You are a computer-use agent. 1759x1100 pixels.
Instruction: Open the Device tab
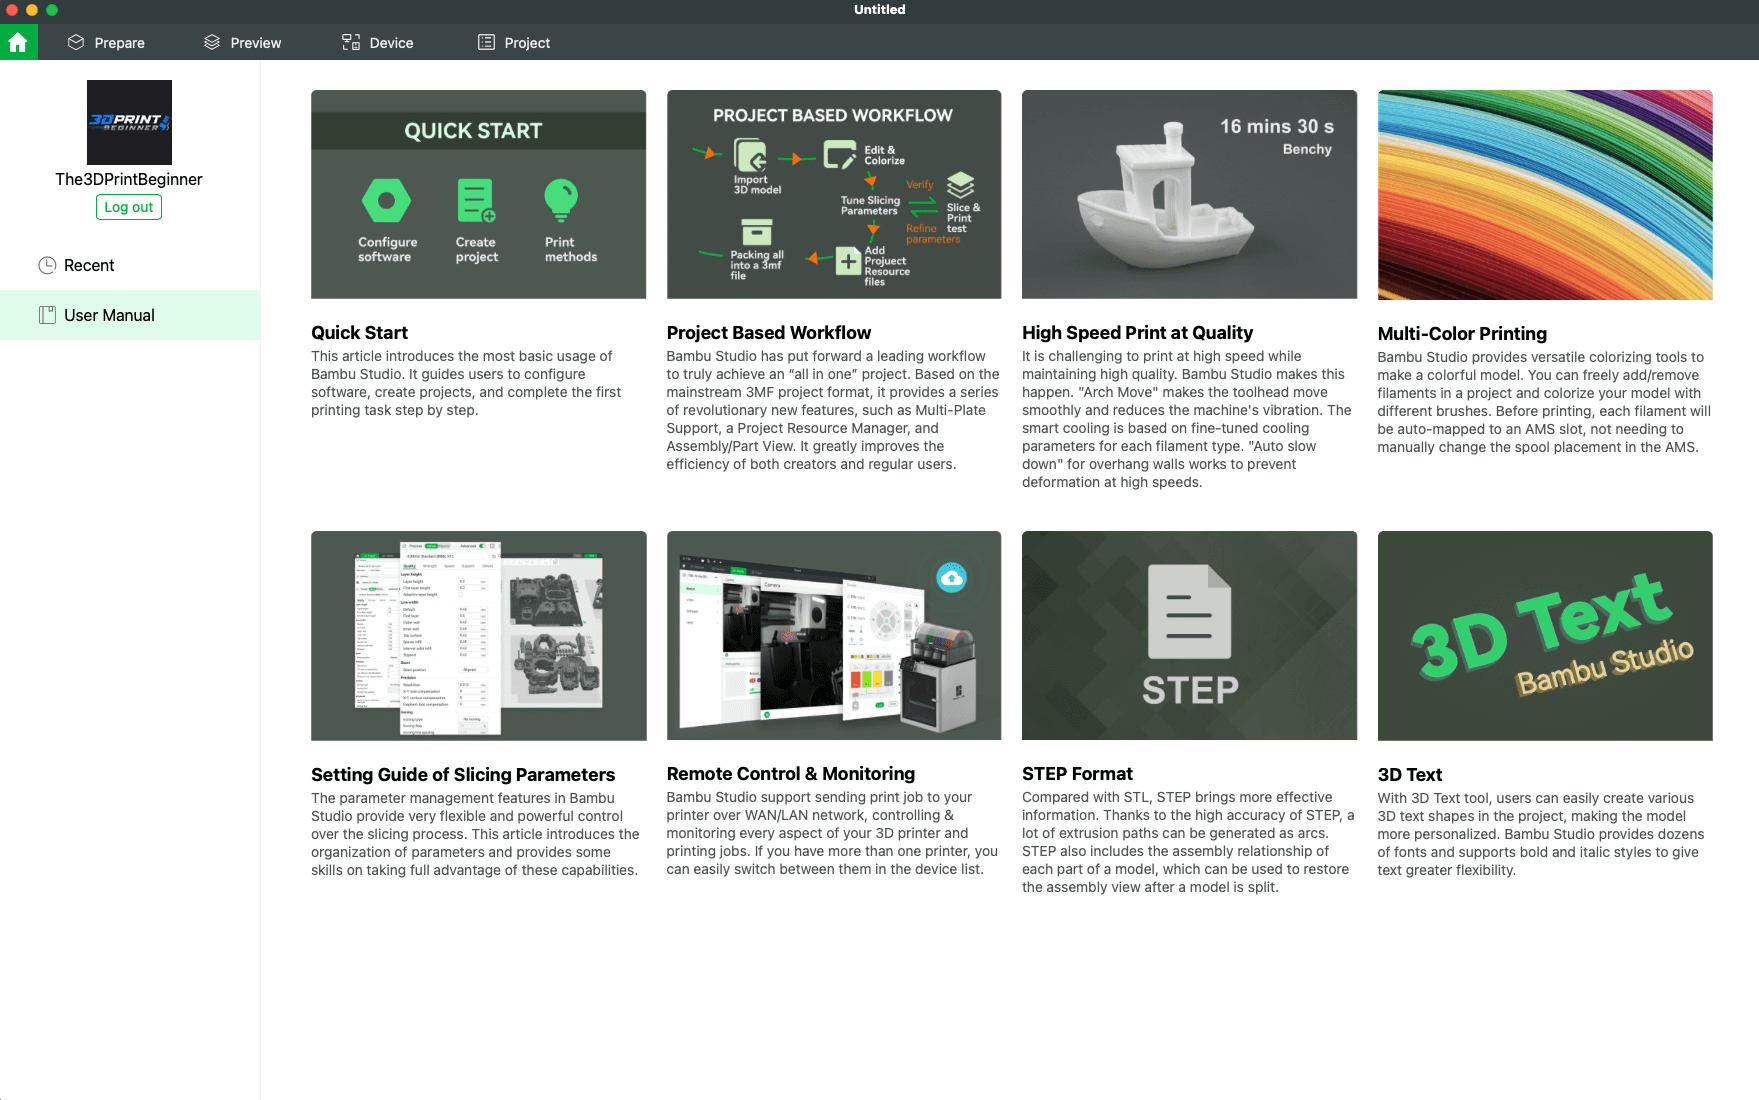click(x=390, y=43)
